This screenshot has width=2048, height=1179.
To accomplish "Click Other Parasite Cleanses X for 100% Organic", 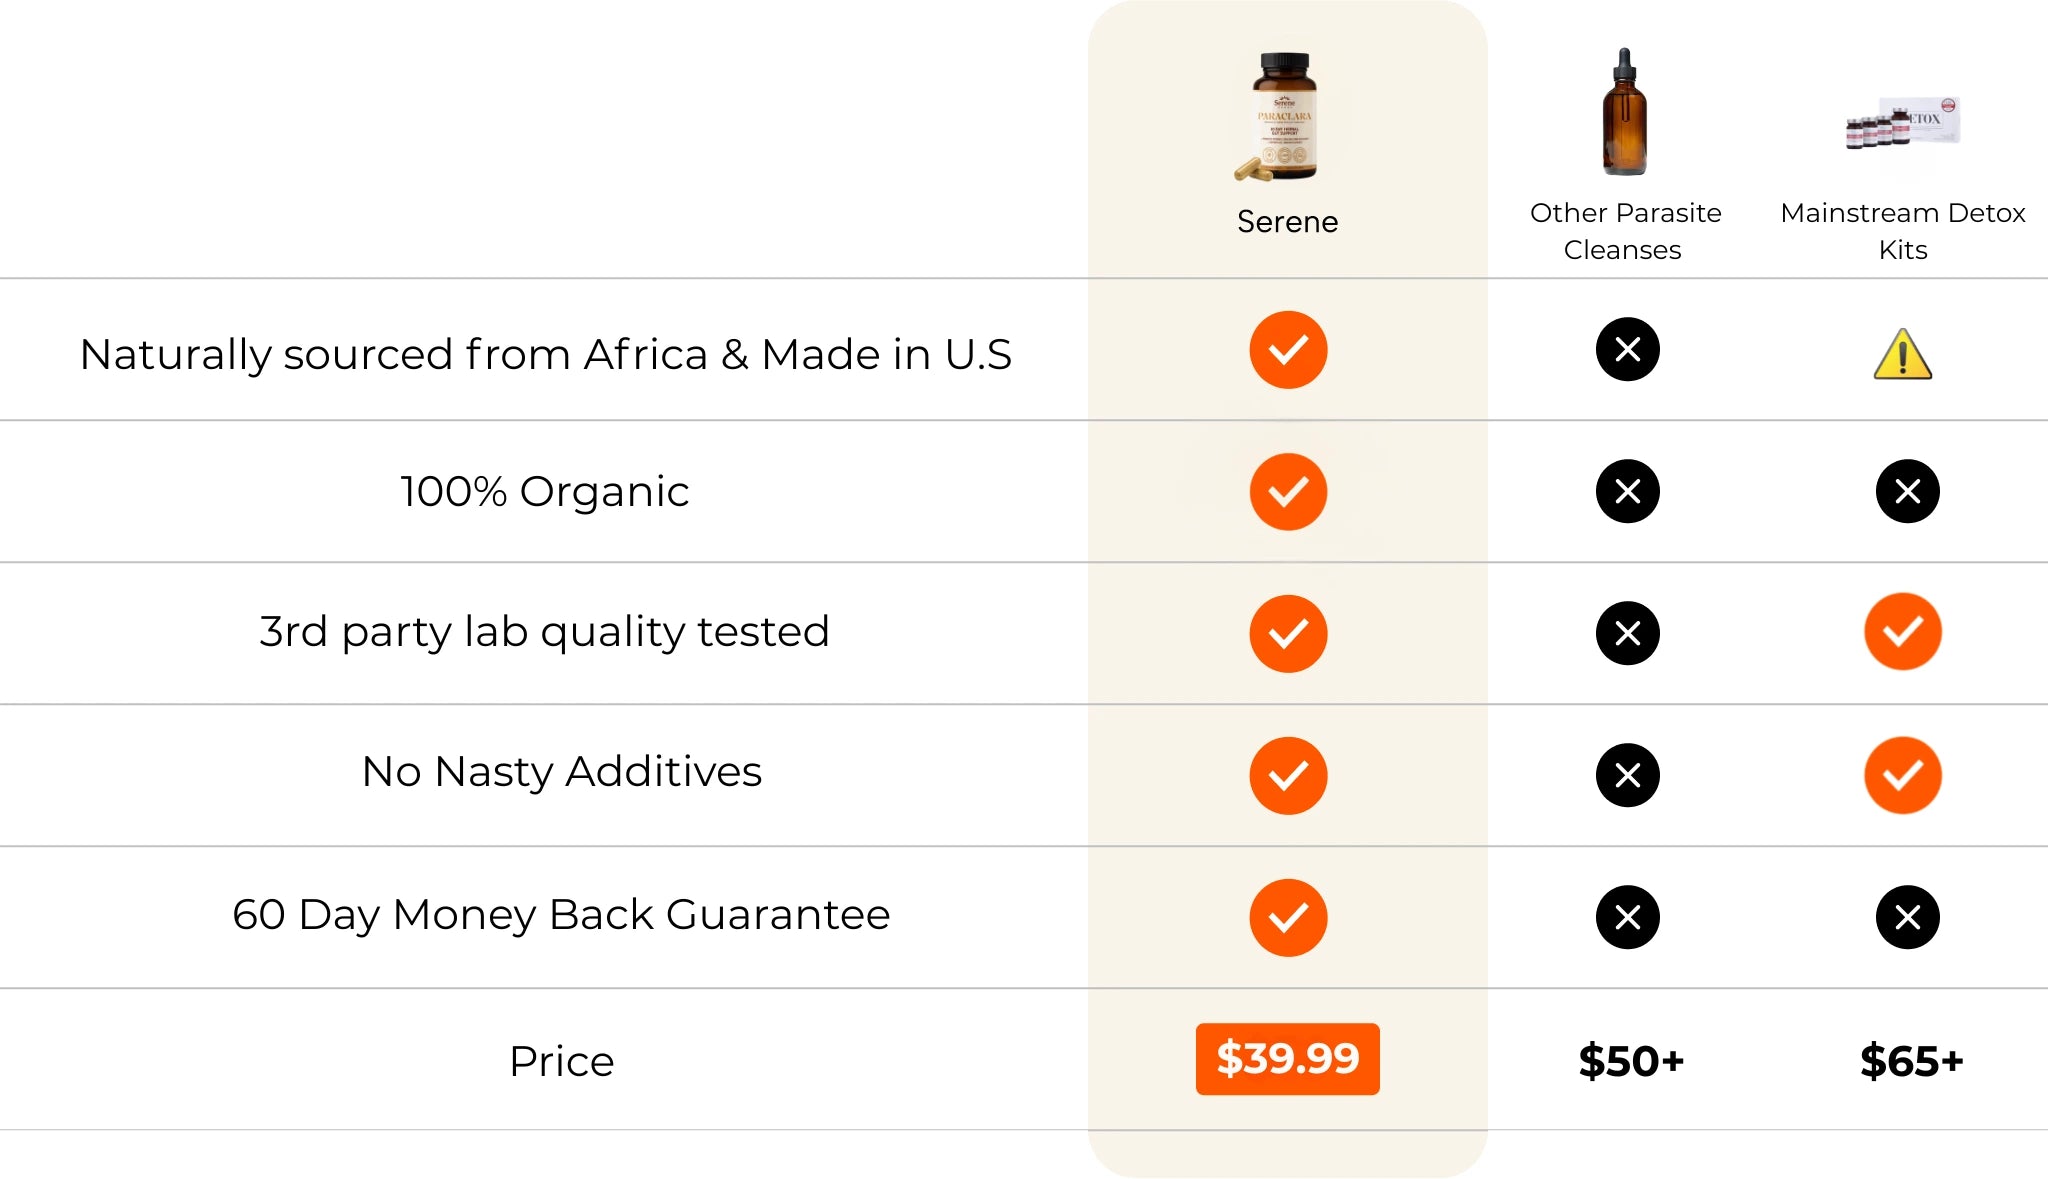I will 1627,491.
